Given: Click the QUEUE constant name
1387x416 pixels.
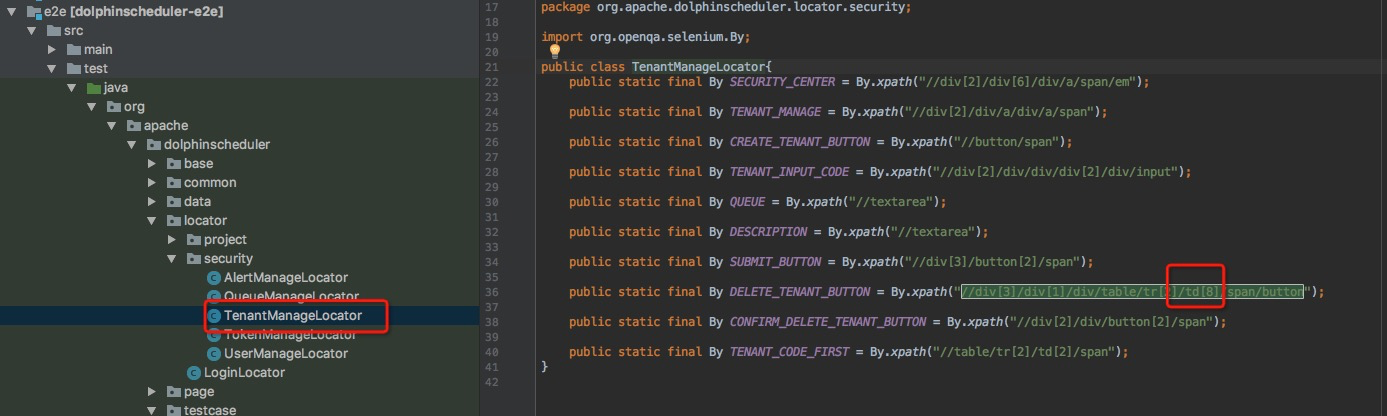Looking at the screenshot, I should tap(747, 202).
